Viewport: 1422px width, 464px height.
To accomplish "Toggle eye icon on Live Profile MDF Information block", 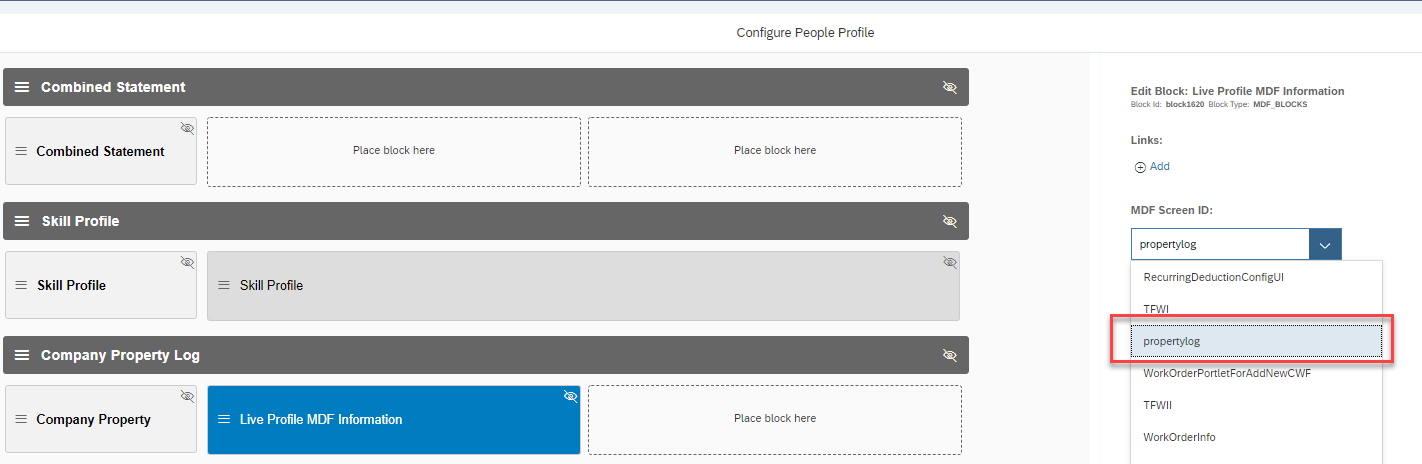I will [x=571, y=396].
